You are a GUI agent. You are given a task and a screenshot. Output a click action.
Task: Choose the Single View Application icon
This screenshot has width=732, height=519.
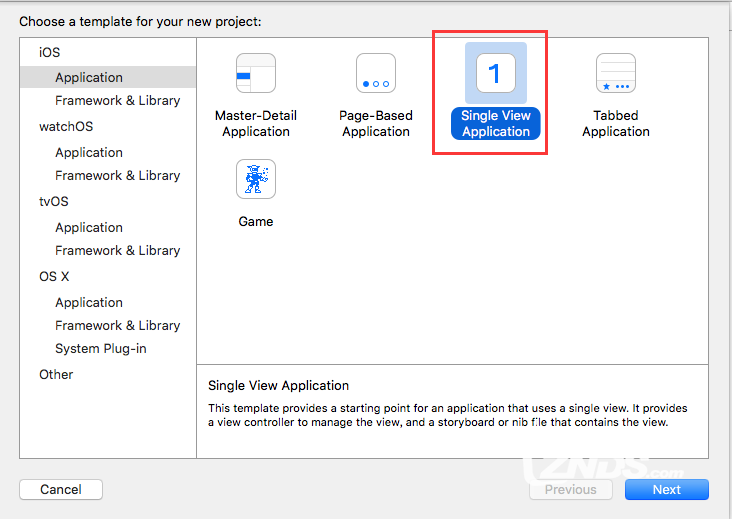(x=496, y=73)
